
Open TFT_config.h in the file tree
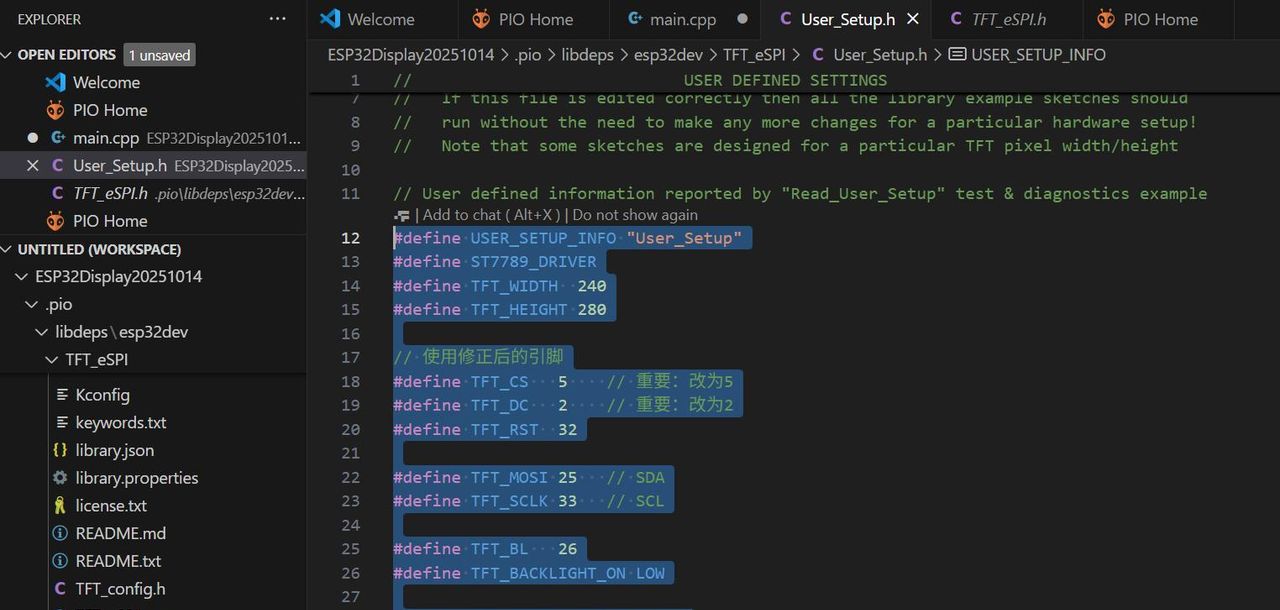tap(120, 589)
